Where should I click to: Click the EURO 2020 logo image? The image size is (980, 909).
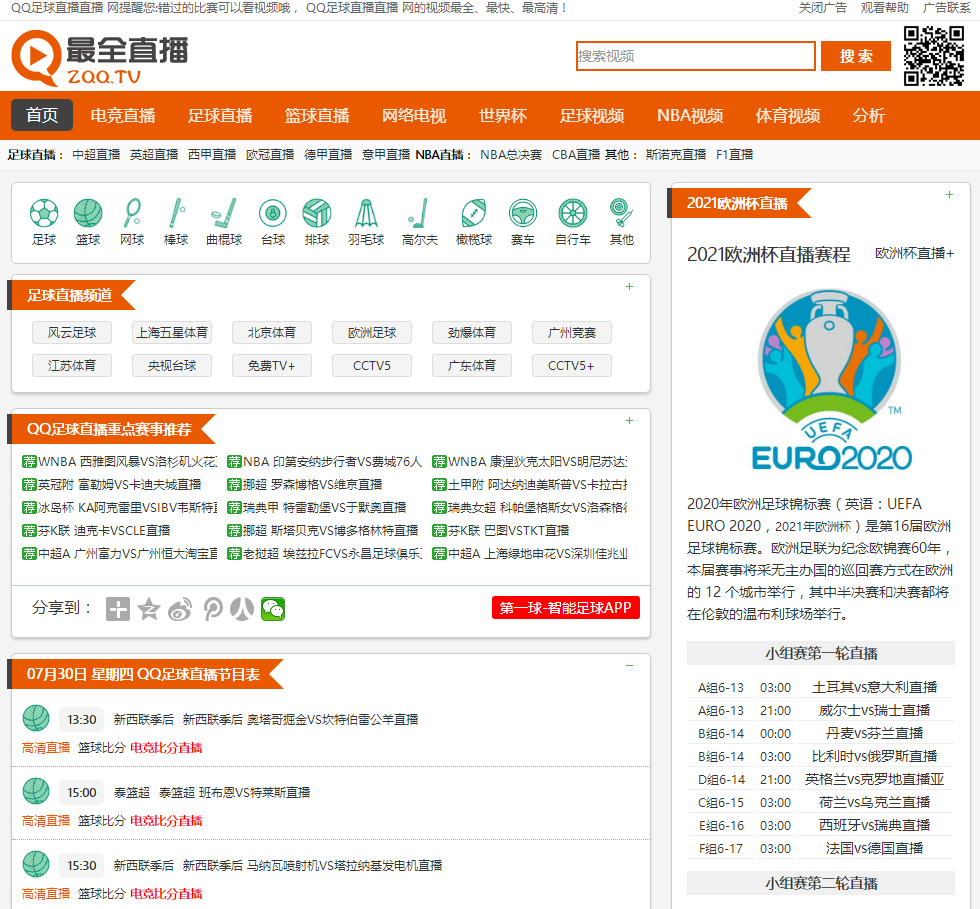[x=830, y=379]
